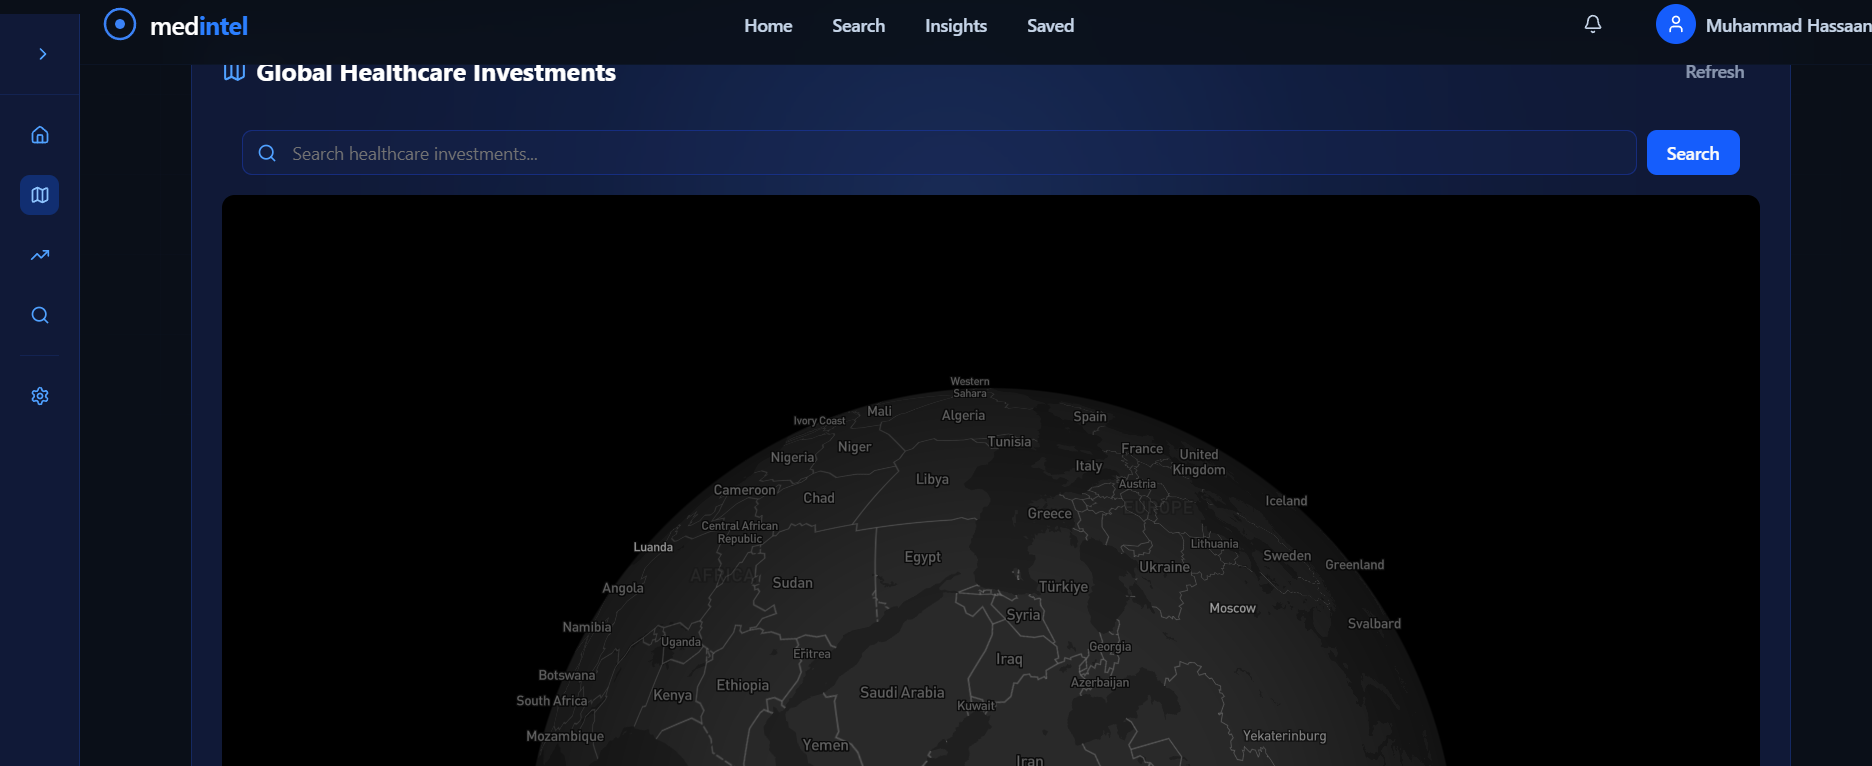Click the Saudi Arabia label on the globe
This screenshot has height=766, width=1872.
[902, 692]
